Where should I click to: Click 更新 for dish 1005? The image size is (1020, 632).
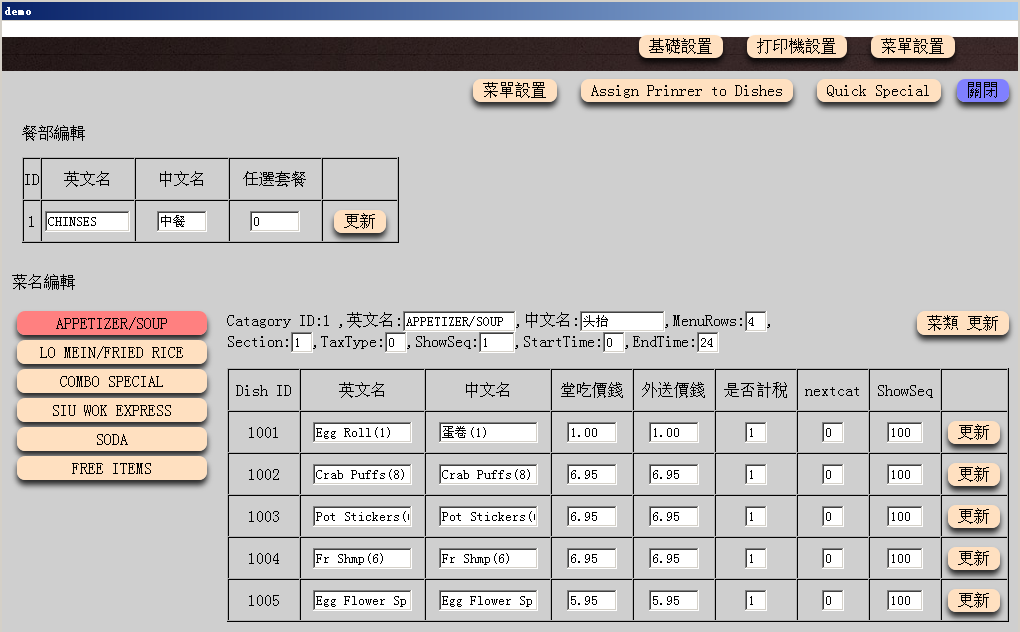tap(973, 601)
